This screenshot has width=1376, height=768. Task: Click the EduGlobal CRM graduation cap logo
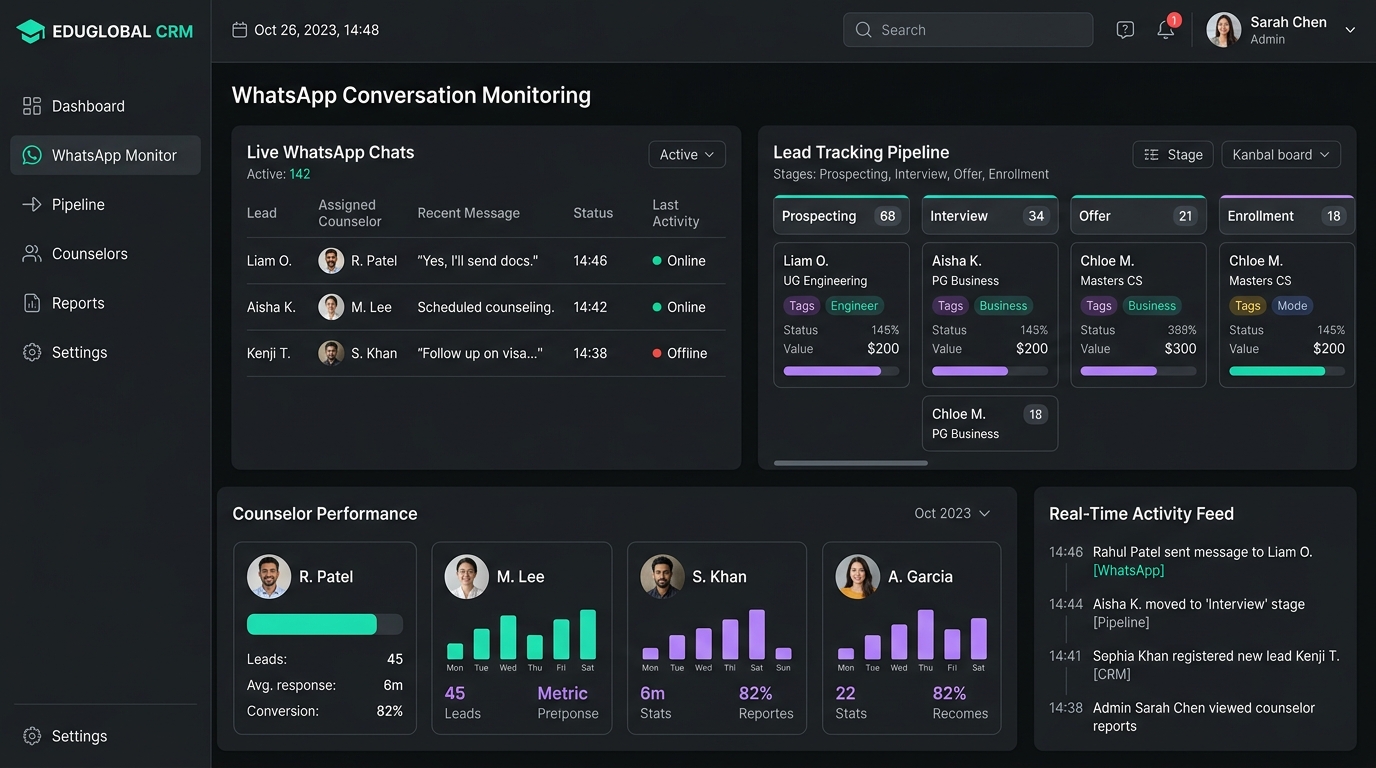click(x=31, y=31)
